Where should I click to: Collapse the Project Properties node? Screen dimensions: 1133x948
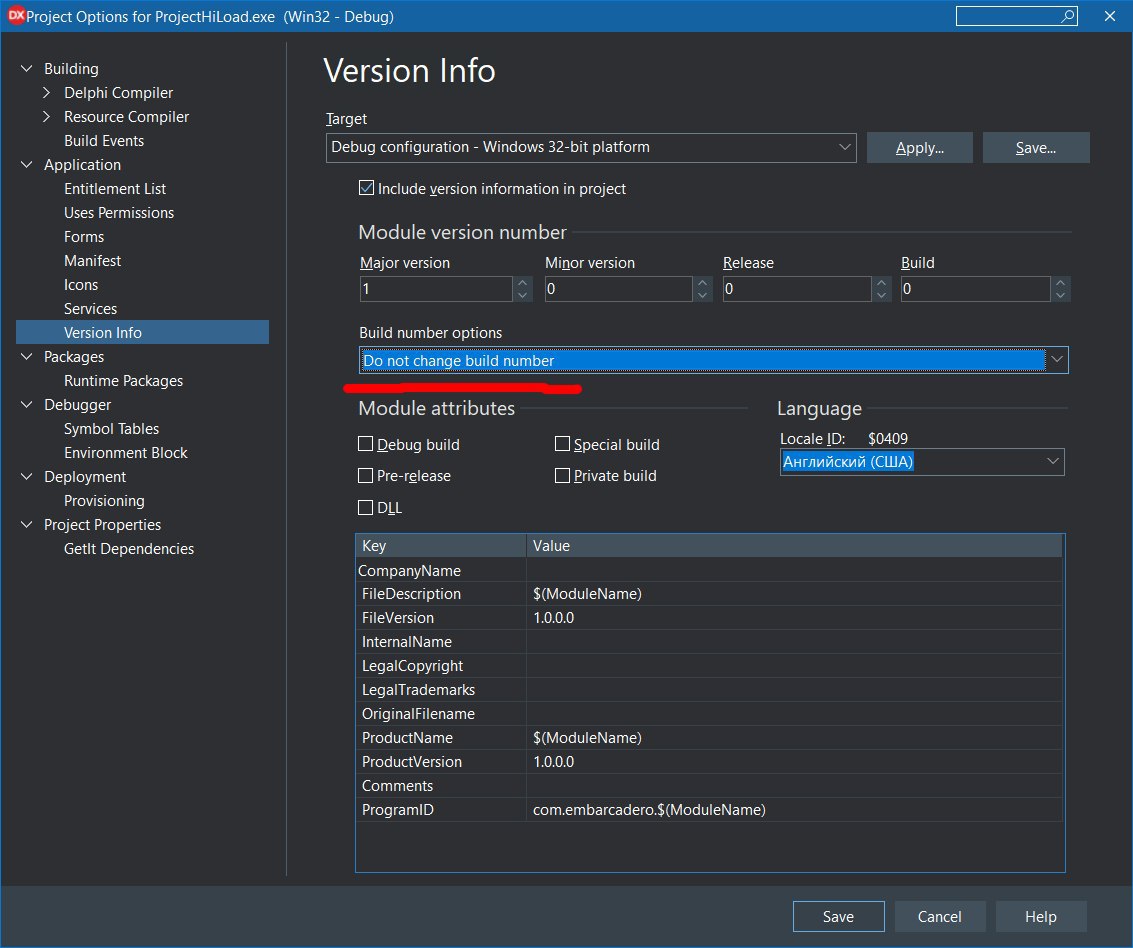(27, 525)
